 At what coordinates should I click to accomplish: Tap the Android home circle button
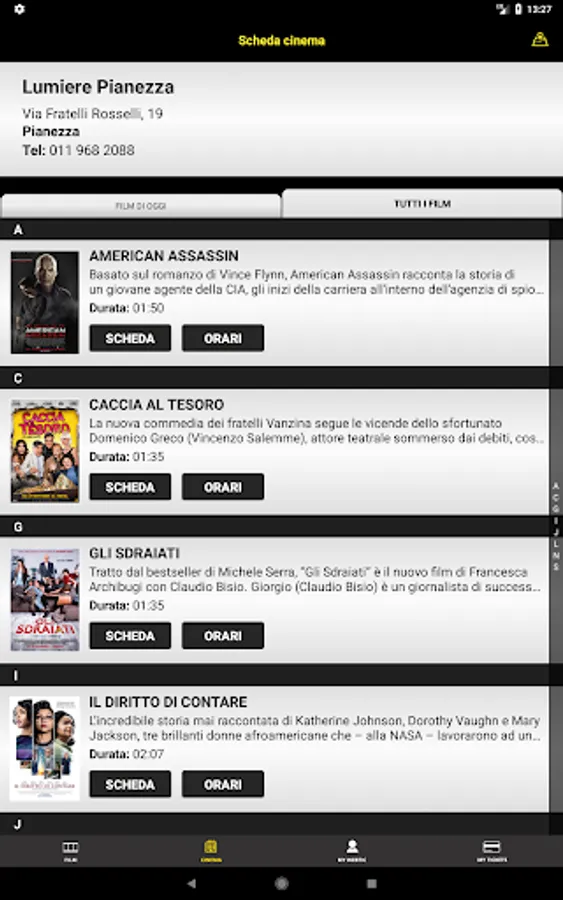[x=281, y=883]
